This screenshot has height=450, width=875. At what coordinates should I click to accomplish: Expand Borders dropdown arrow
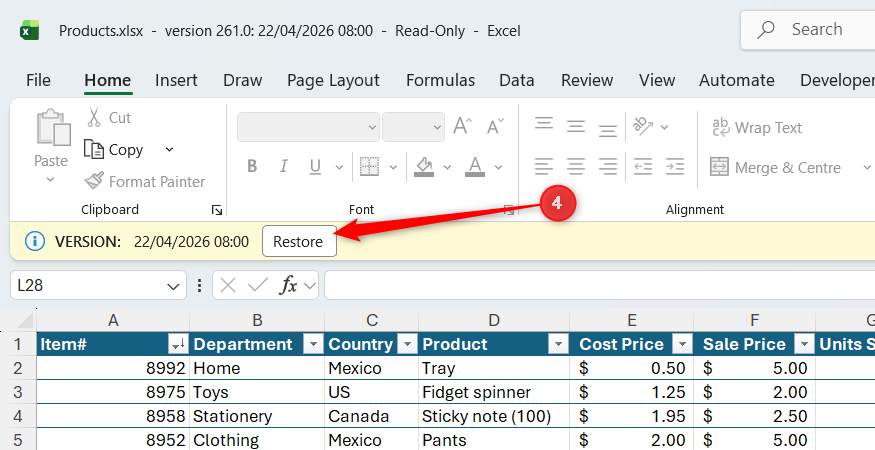[393, 167]
